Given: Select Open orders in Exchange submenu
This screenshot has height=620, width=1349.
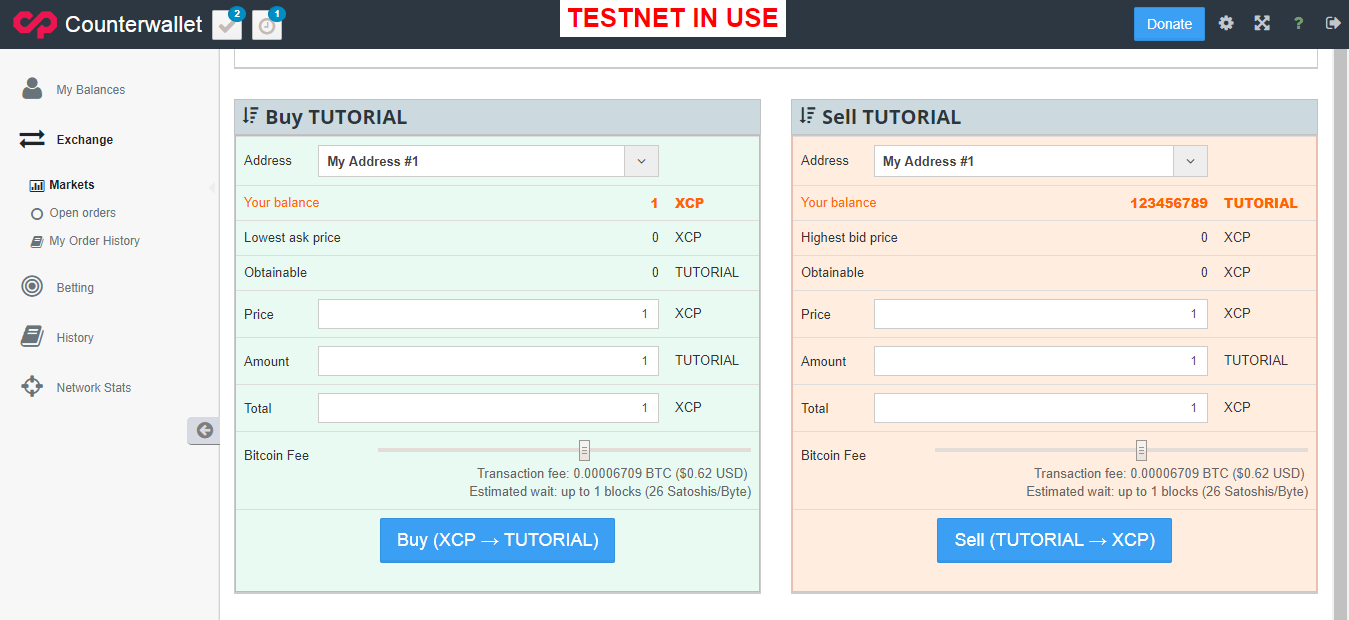Looking at the screenshot, I should click(82, 213).
